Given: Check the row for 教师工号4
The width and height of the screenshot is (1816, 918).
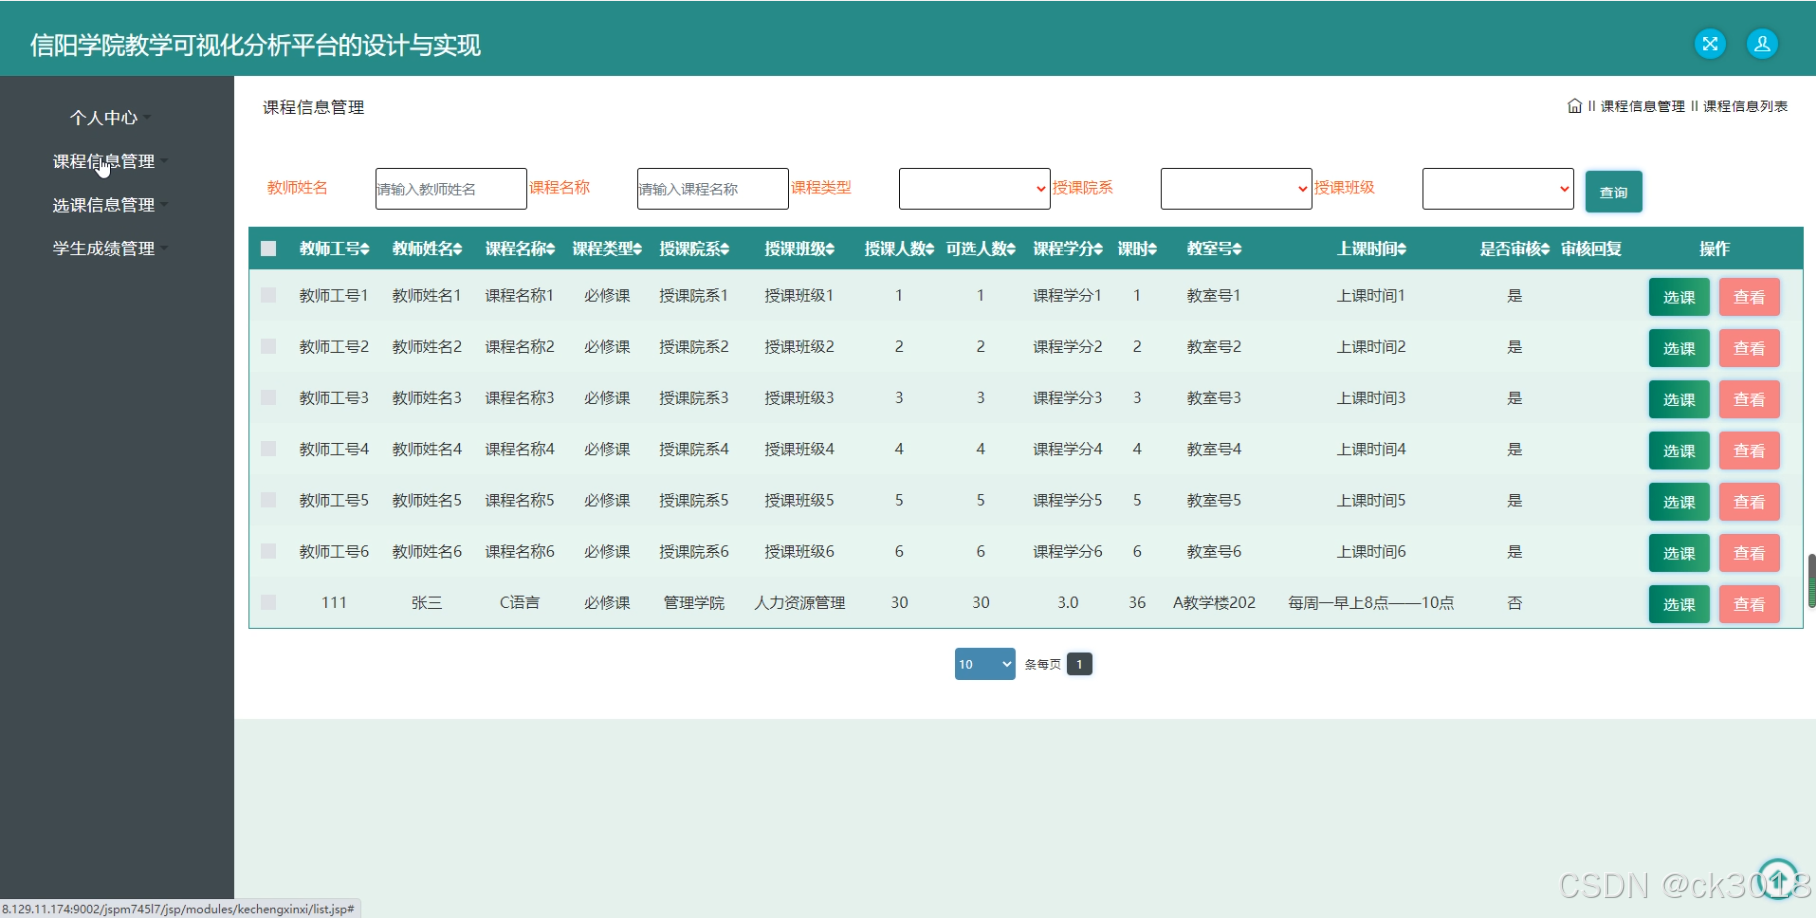Looking at the screenshot, I should [268, 448].
